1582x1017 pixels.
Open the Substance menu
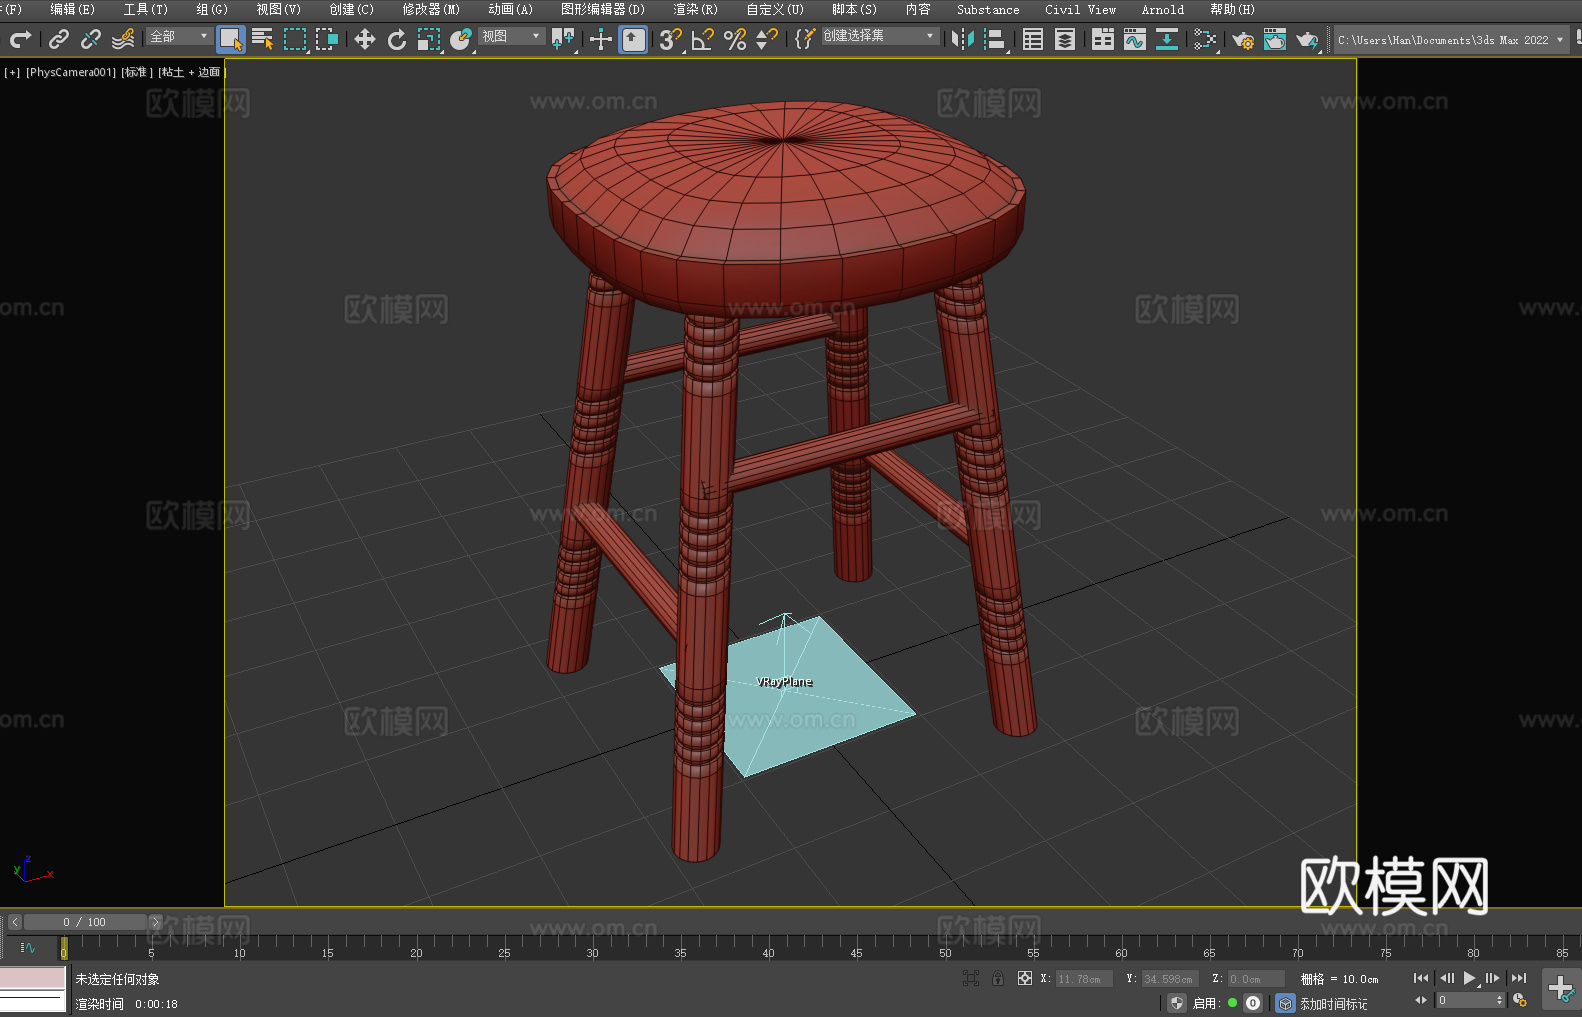[x=988, y=9]
